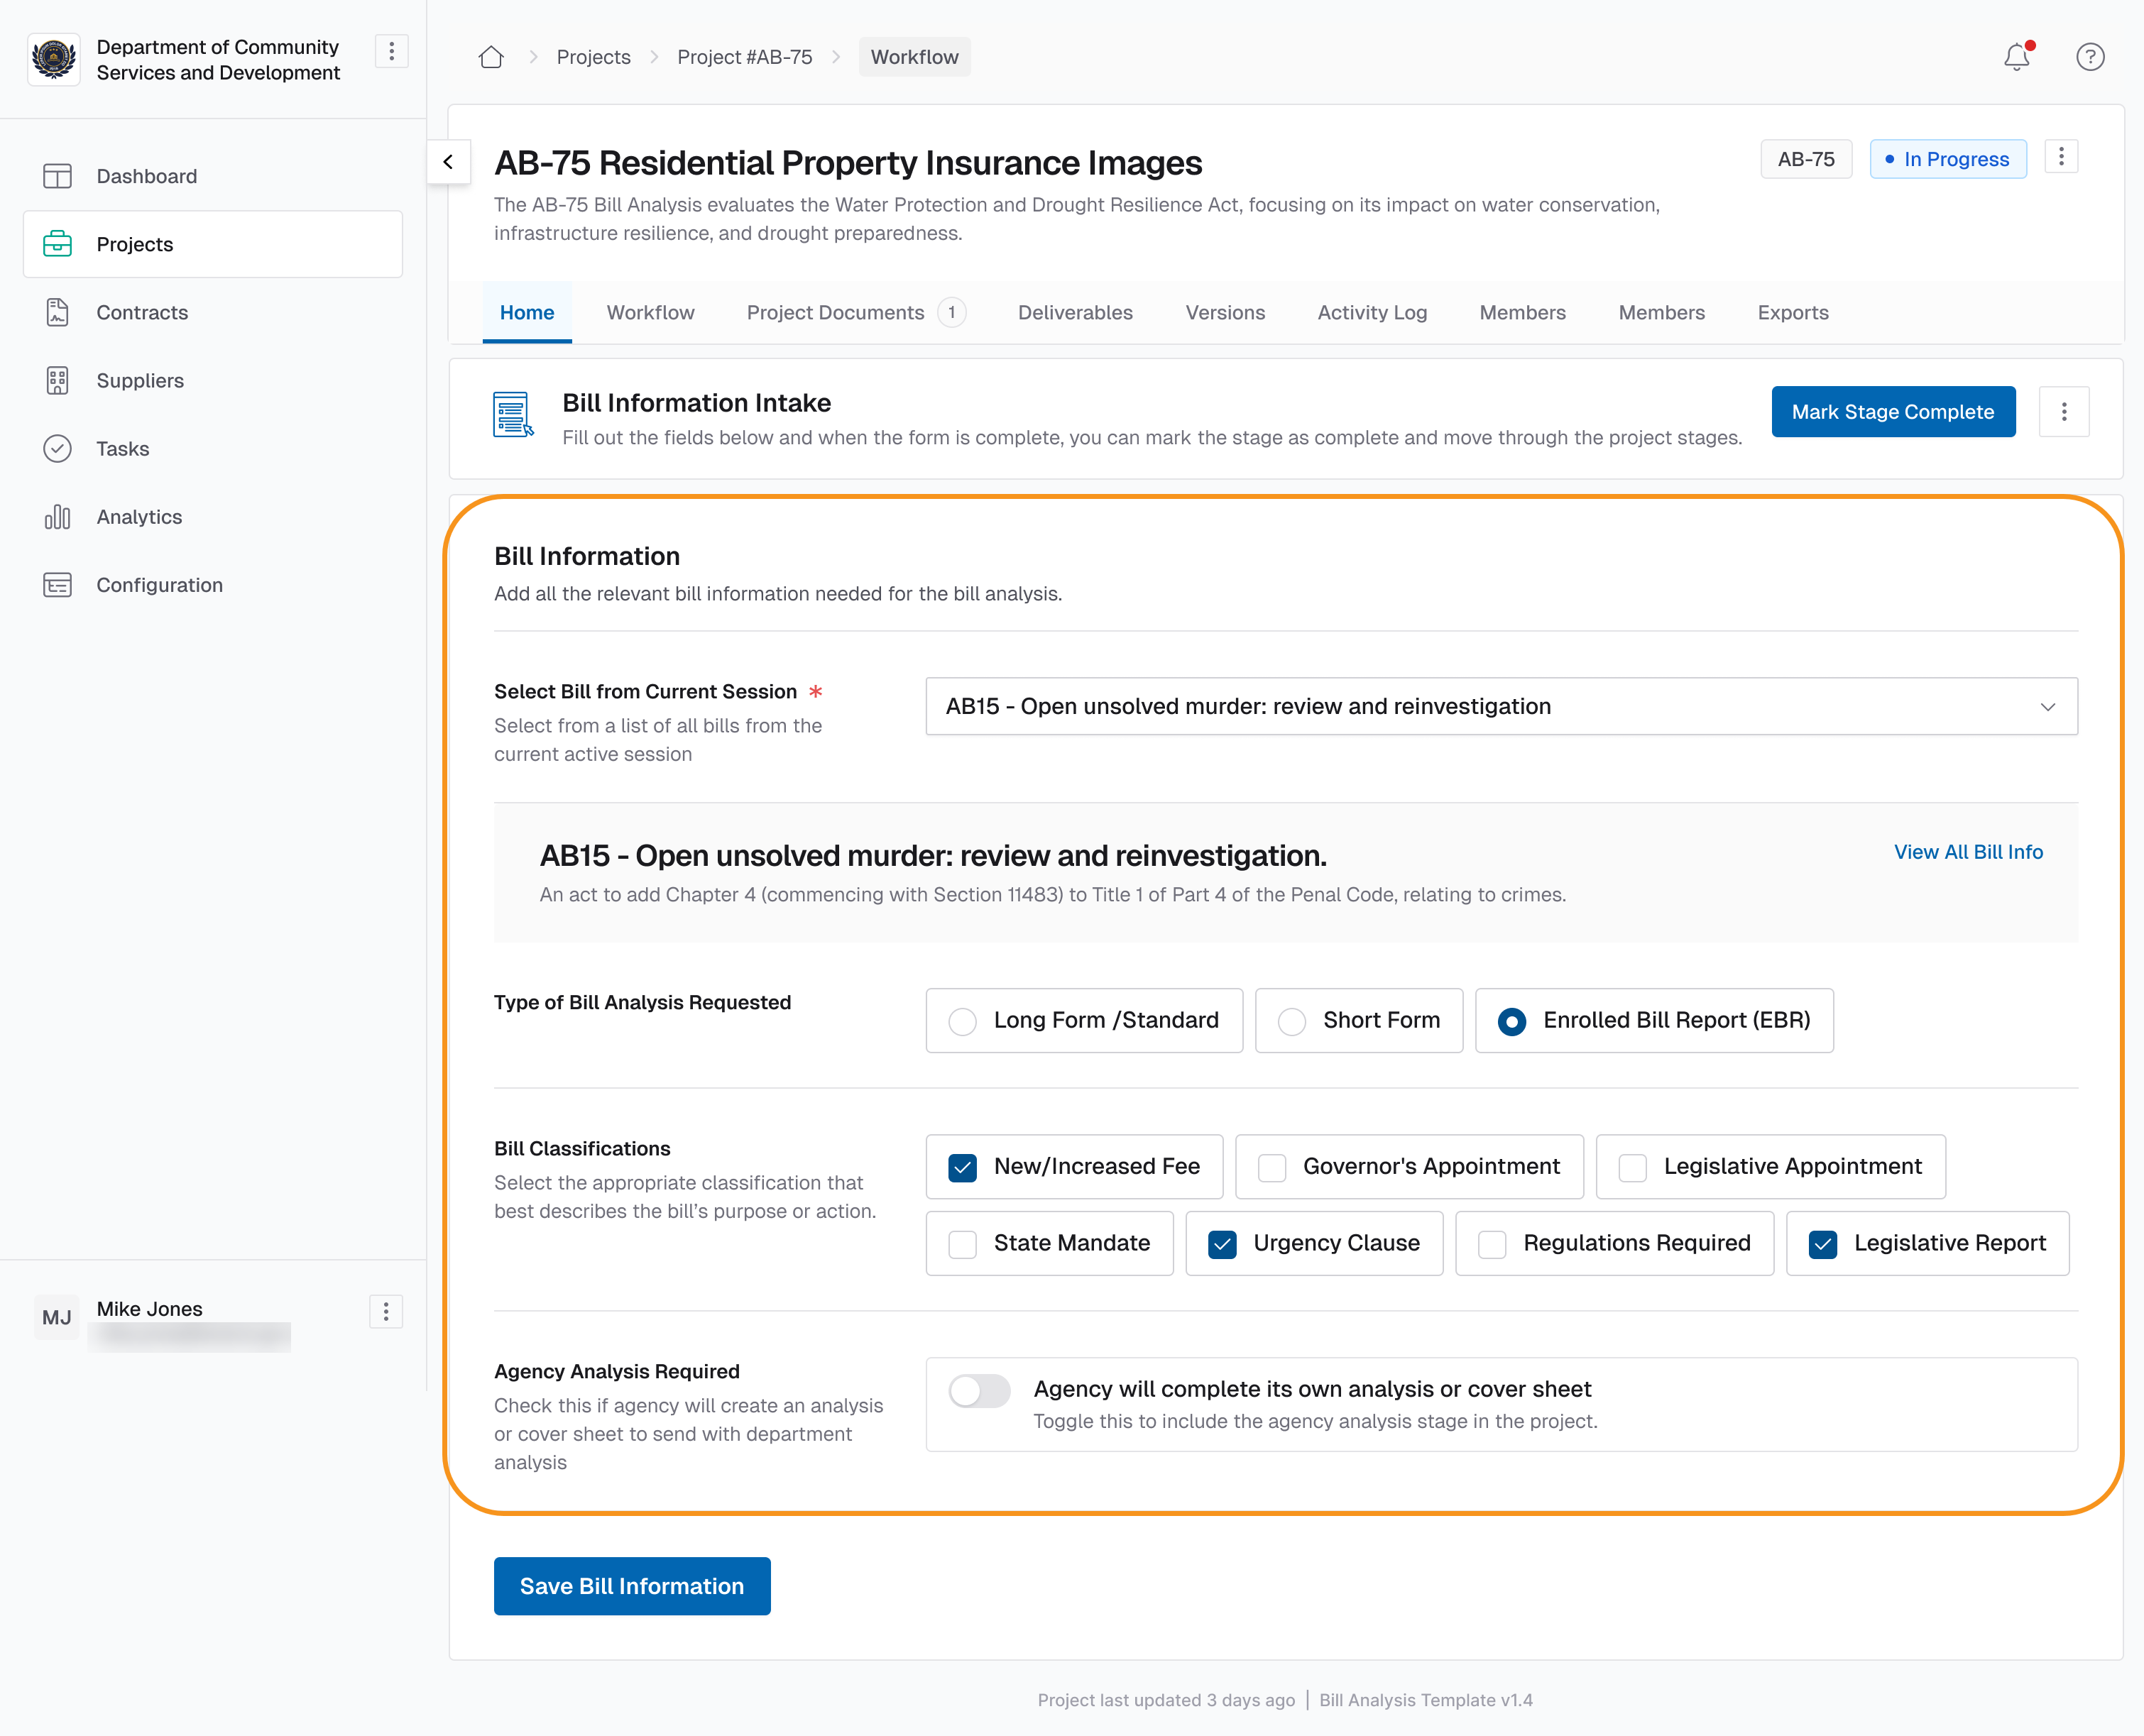Open the Activity Log tab

point(1371,313)
